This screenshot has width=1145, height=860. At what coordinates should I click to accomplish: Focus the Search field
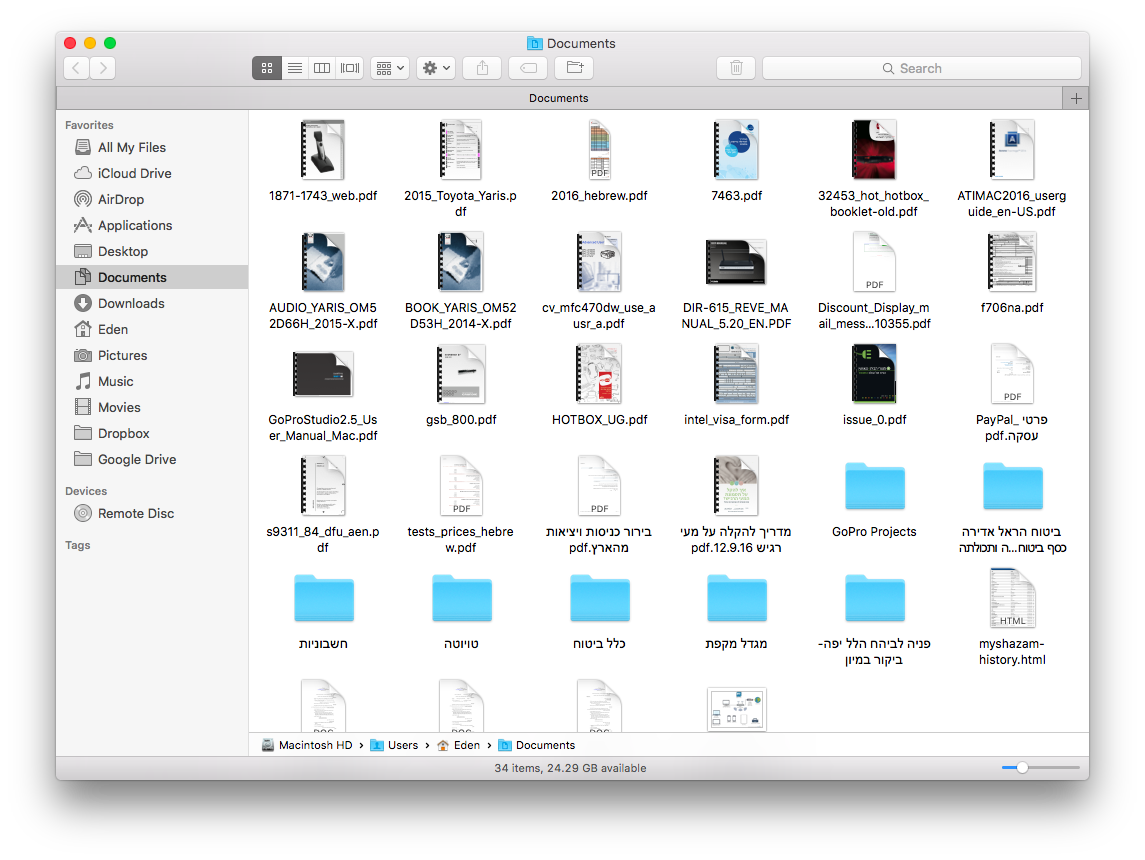point(922,68)
